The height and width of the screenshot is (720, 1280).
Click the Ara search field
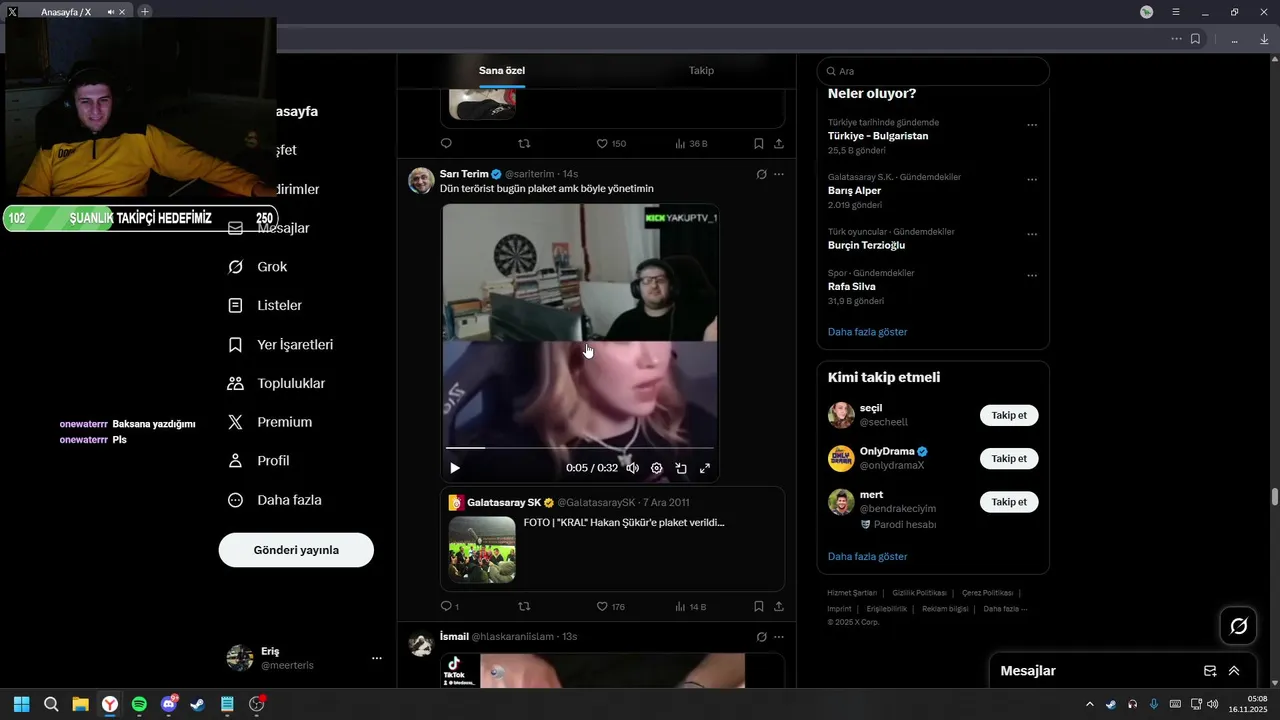[x=933, y=71]
